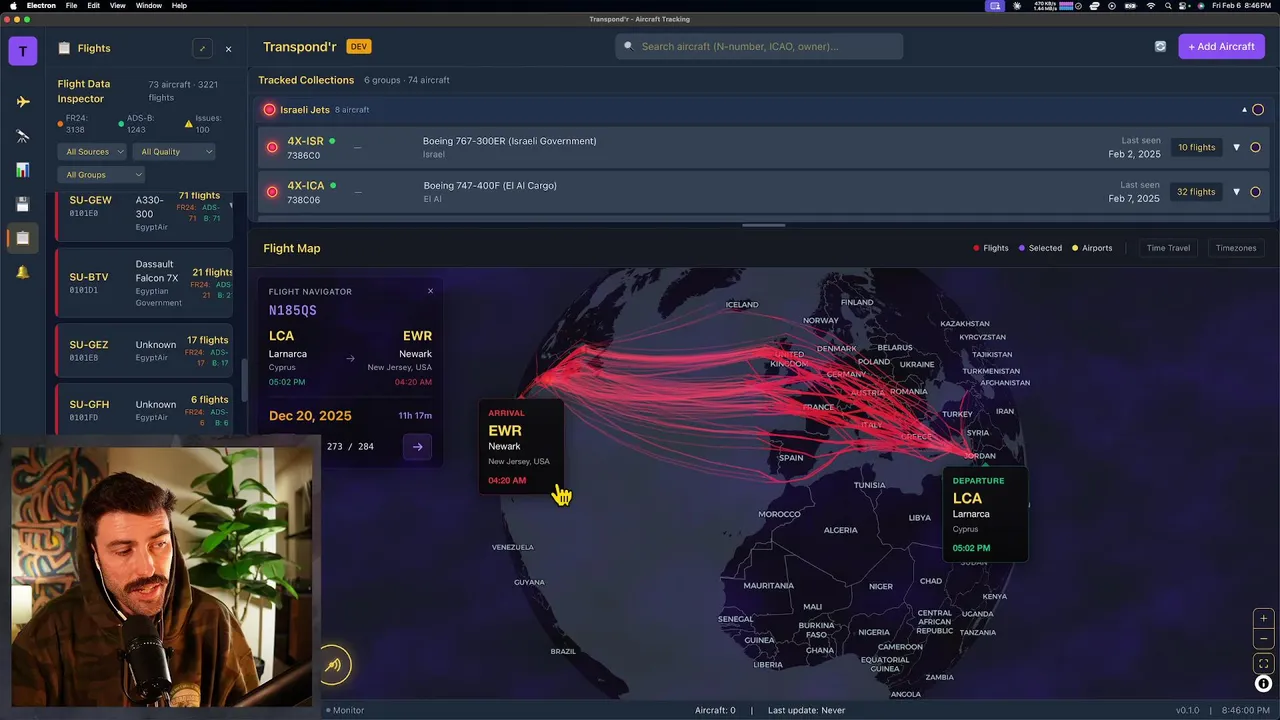1280x720 pixels.
Task: Open the All Groups dropdown
Action: [x=101, y=175]
